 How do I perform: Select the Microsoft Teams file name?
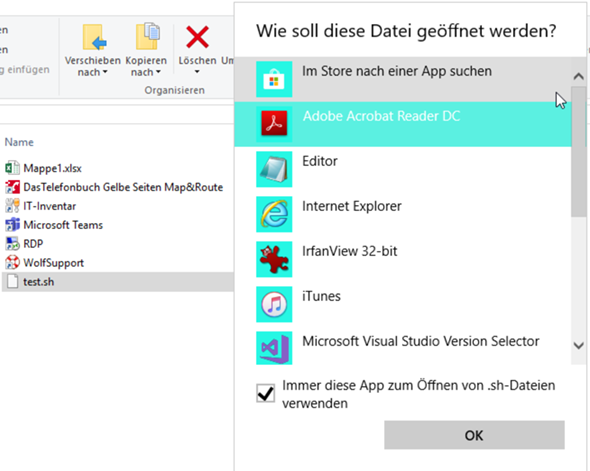pyautogui.click(x=63, y=225)
